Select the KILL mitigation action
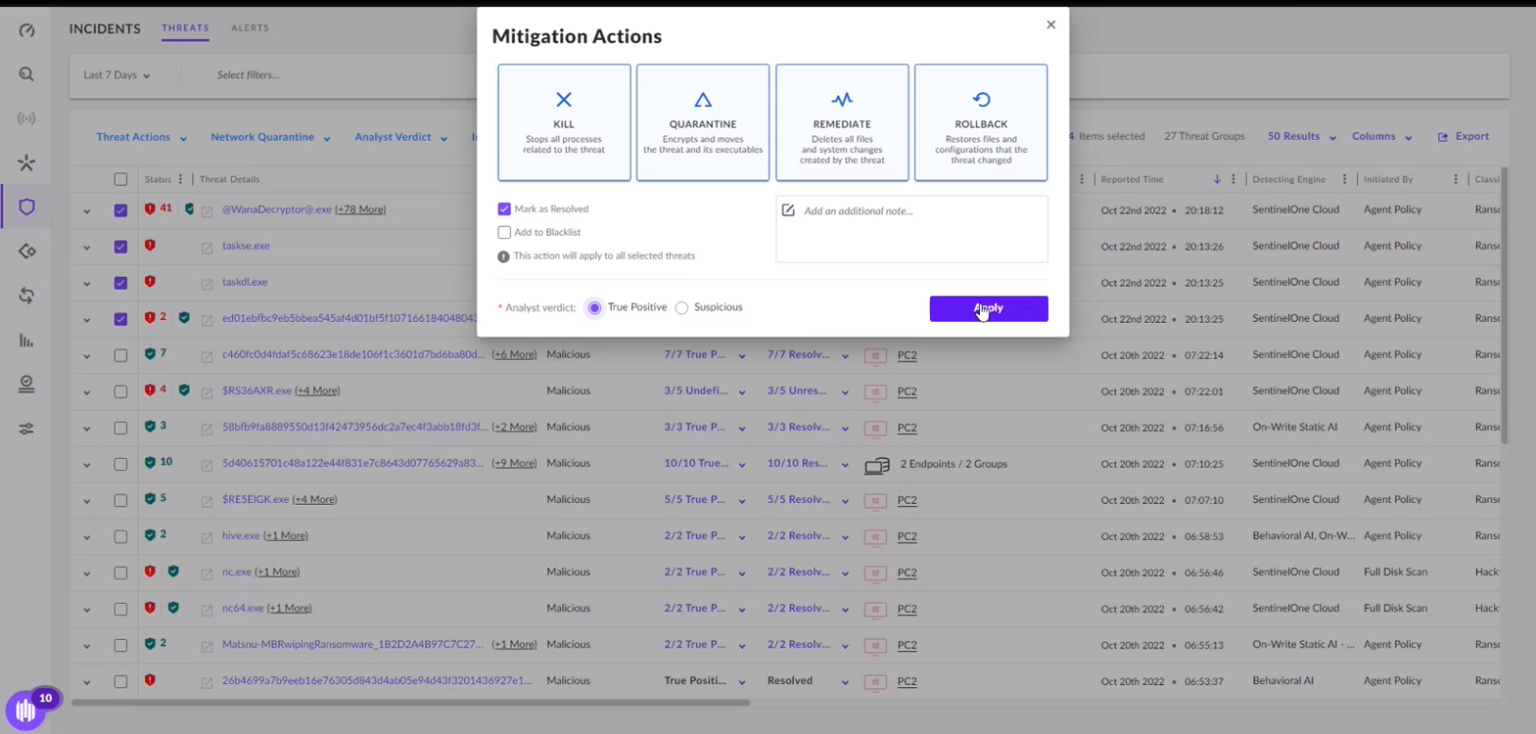The width and height of the screenshot is (1536, 734). [x=563, y=122]
